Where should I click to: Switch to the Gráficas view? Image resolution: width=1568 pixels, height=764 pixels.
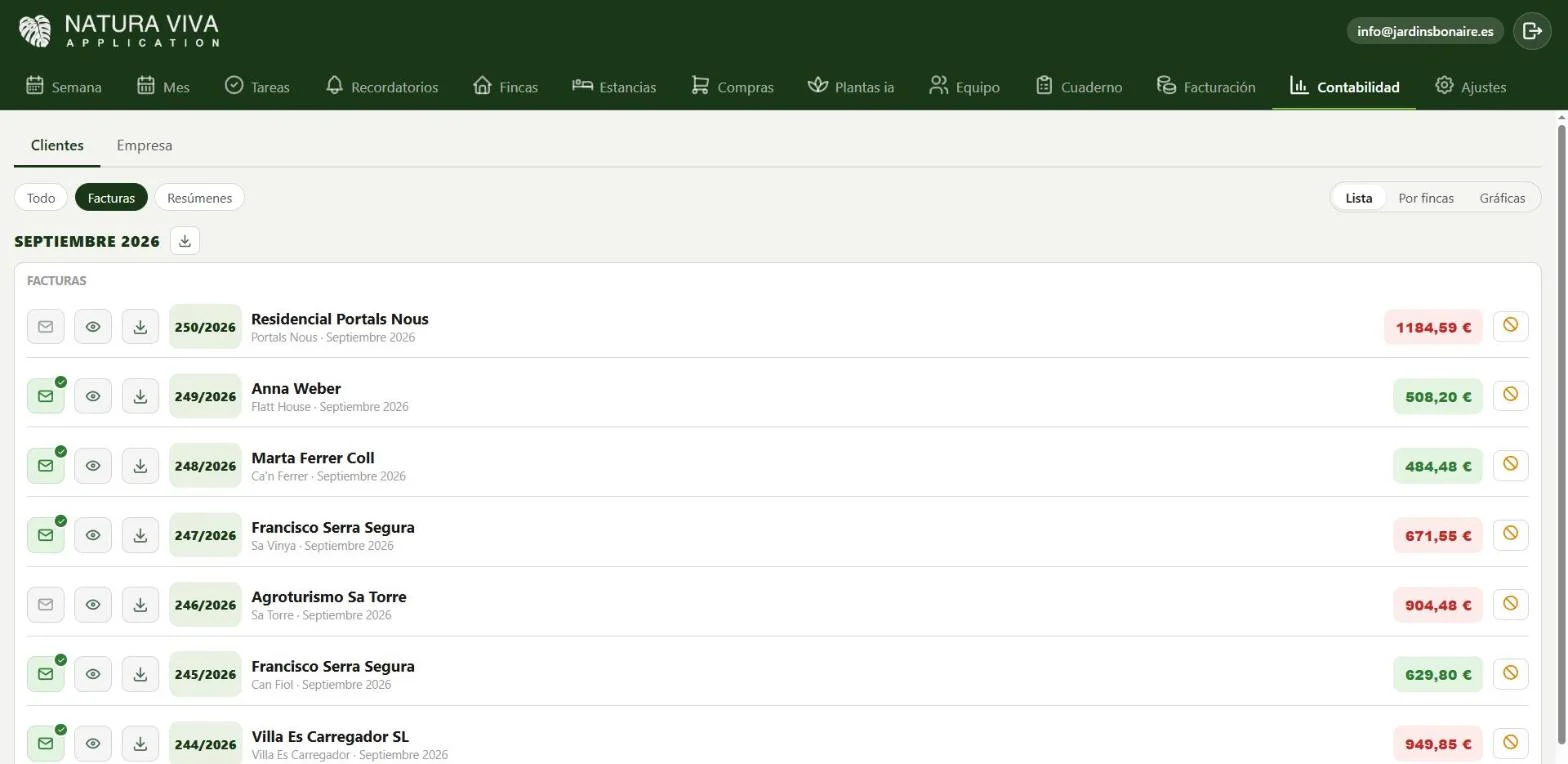1502,198
